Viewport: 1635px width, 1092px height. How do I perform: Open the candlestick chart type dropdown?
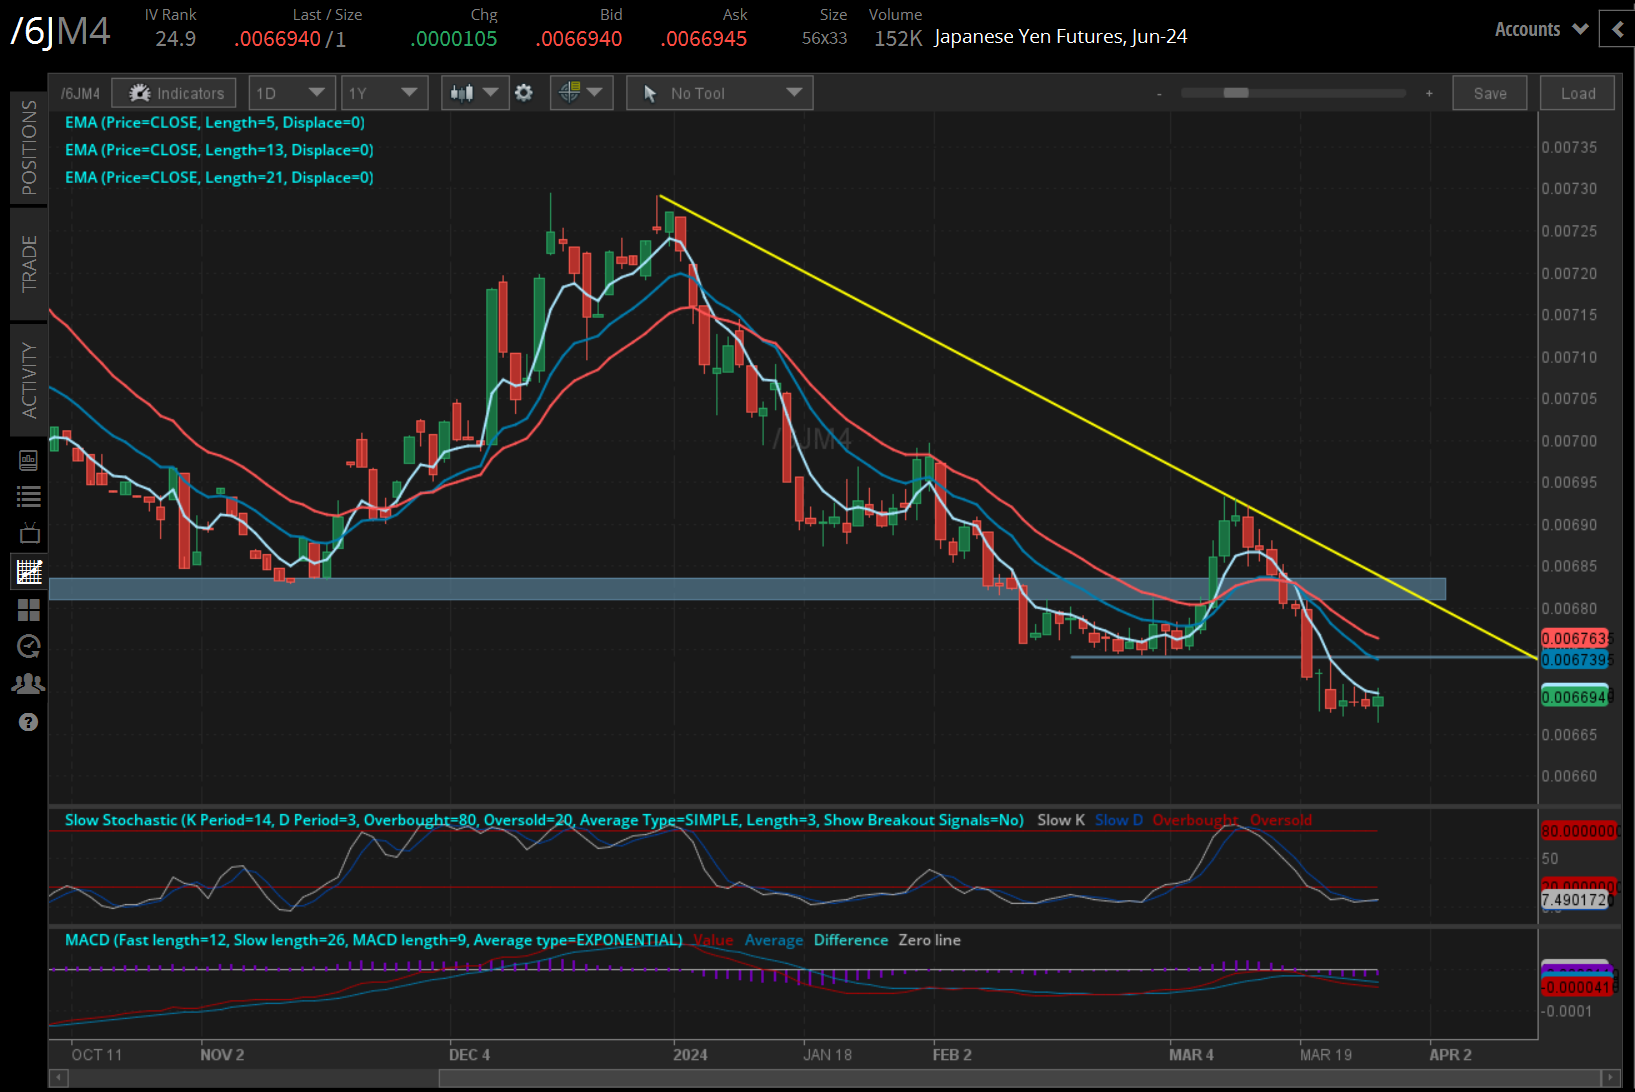(x=473, y=93)
